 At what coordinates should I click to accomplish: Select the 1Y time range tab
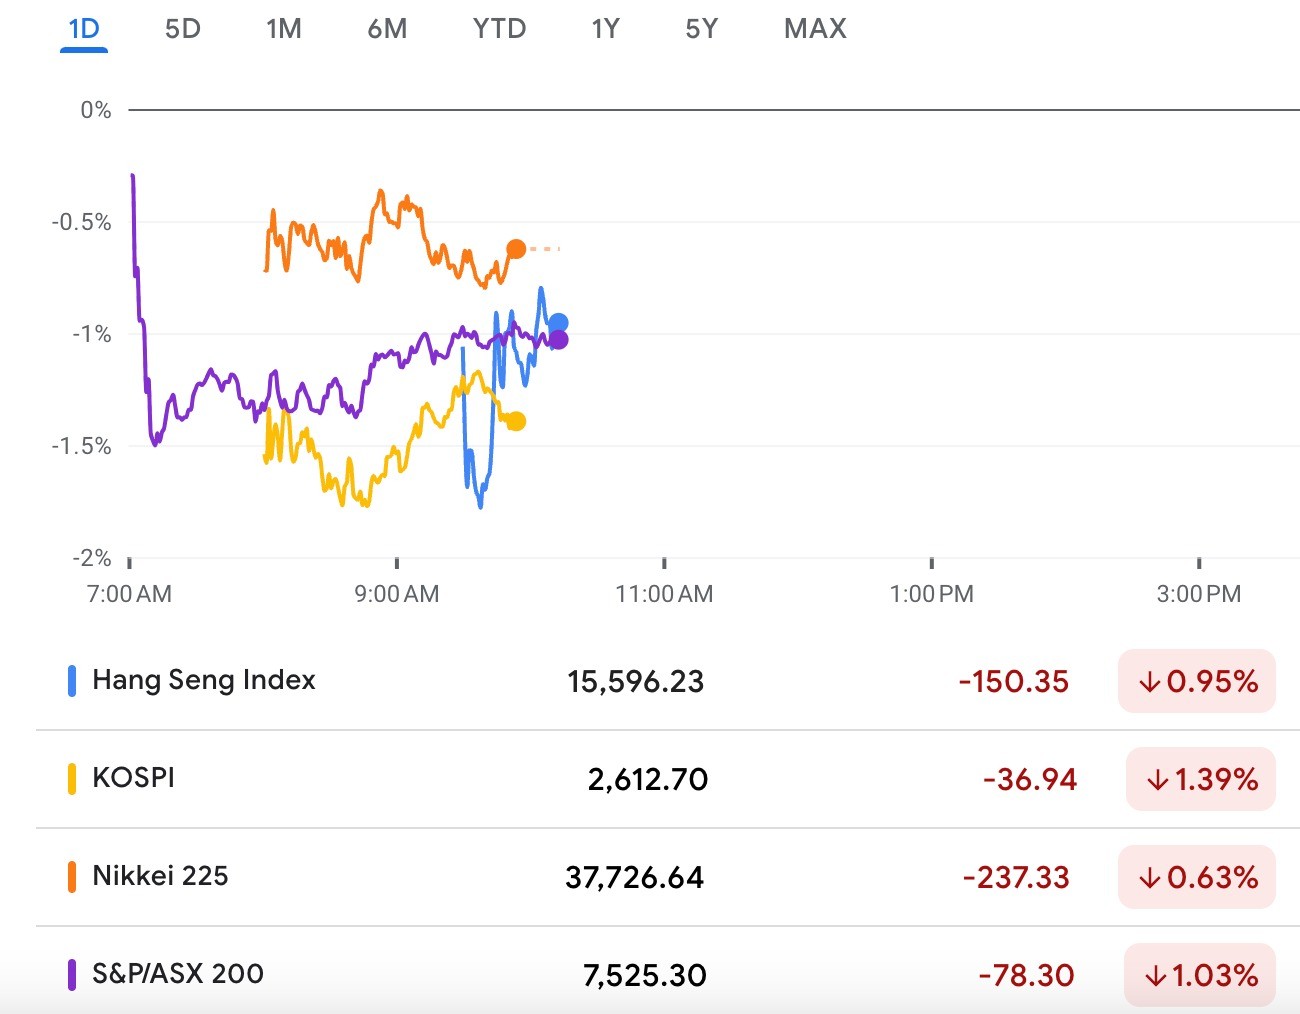click(x=605, y=29)
